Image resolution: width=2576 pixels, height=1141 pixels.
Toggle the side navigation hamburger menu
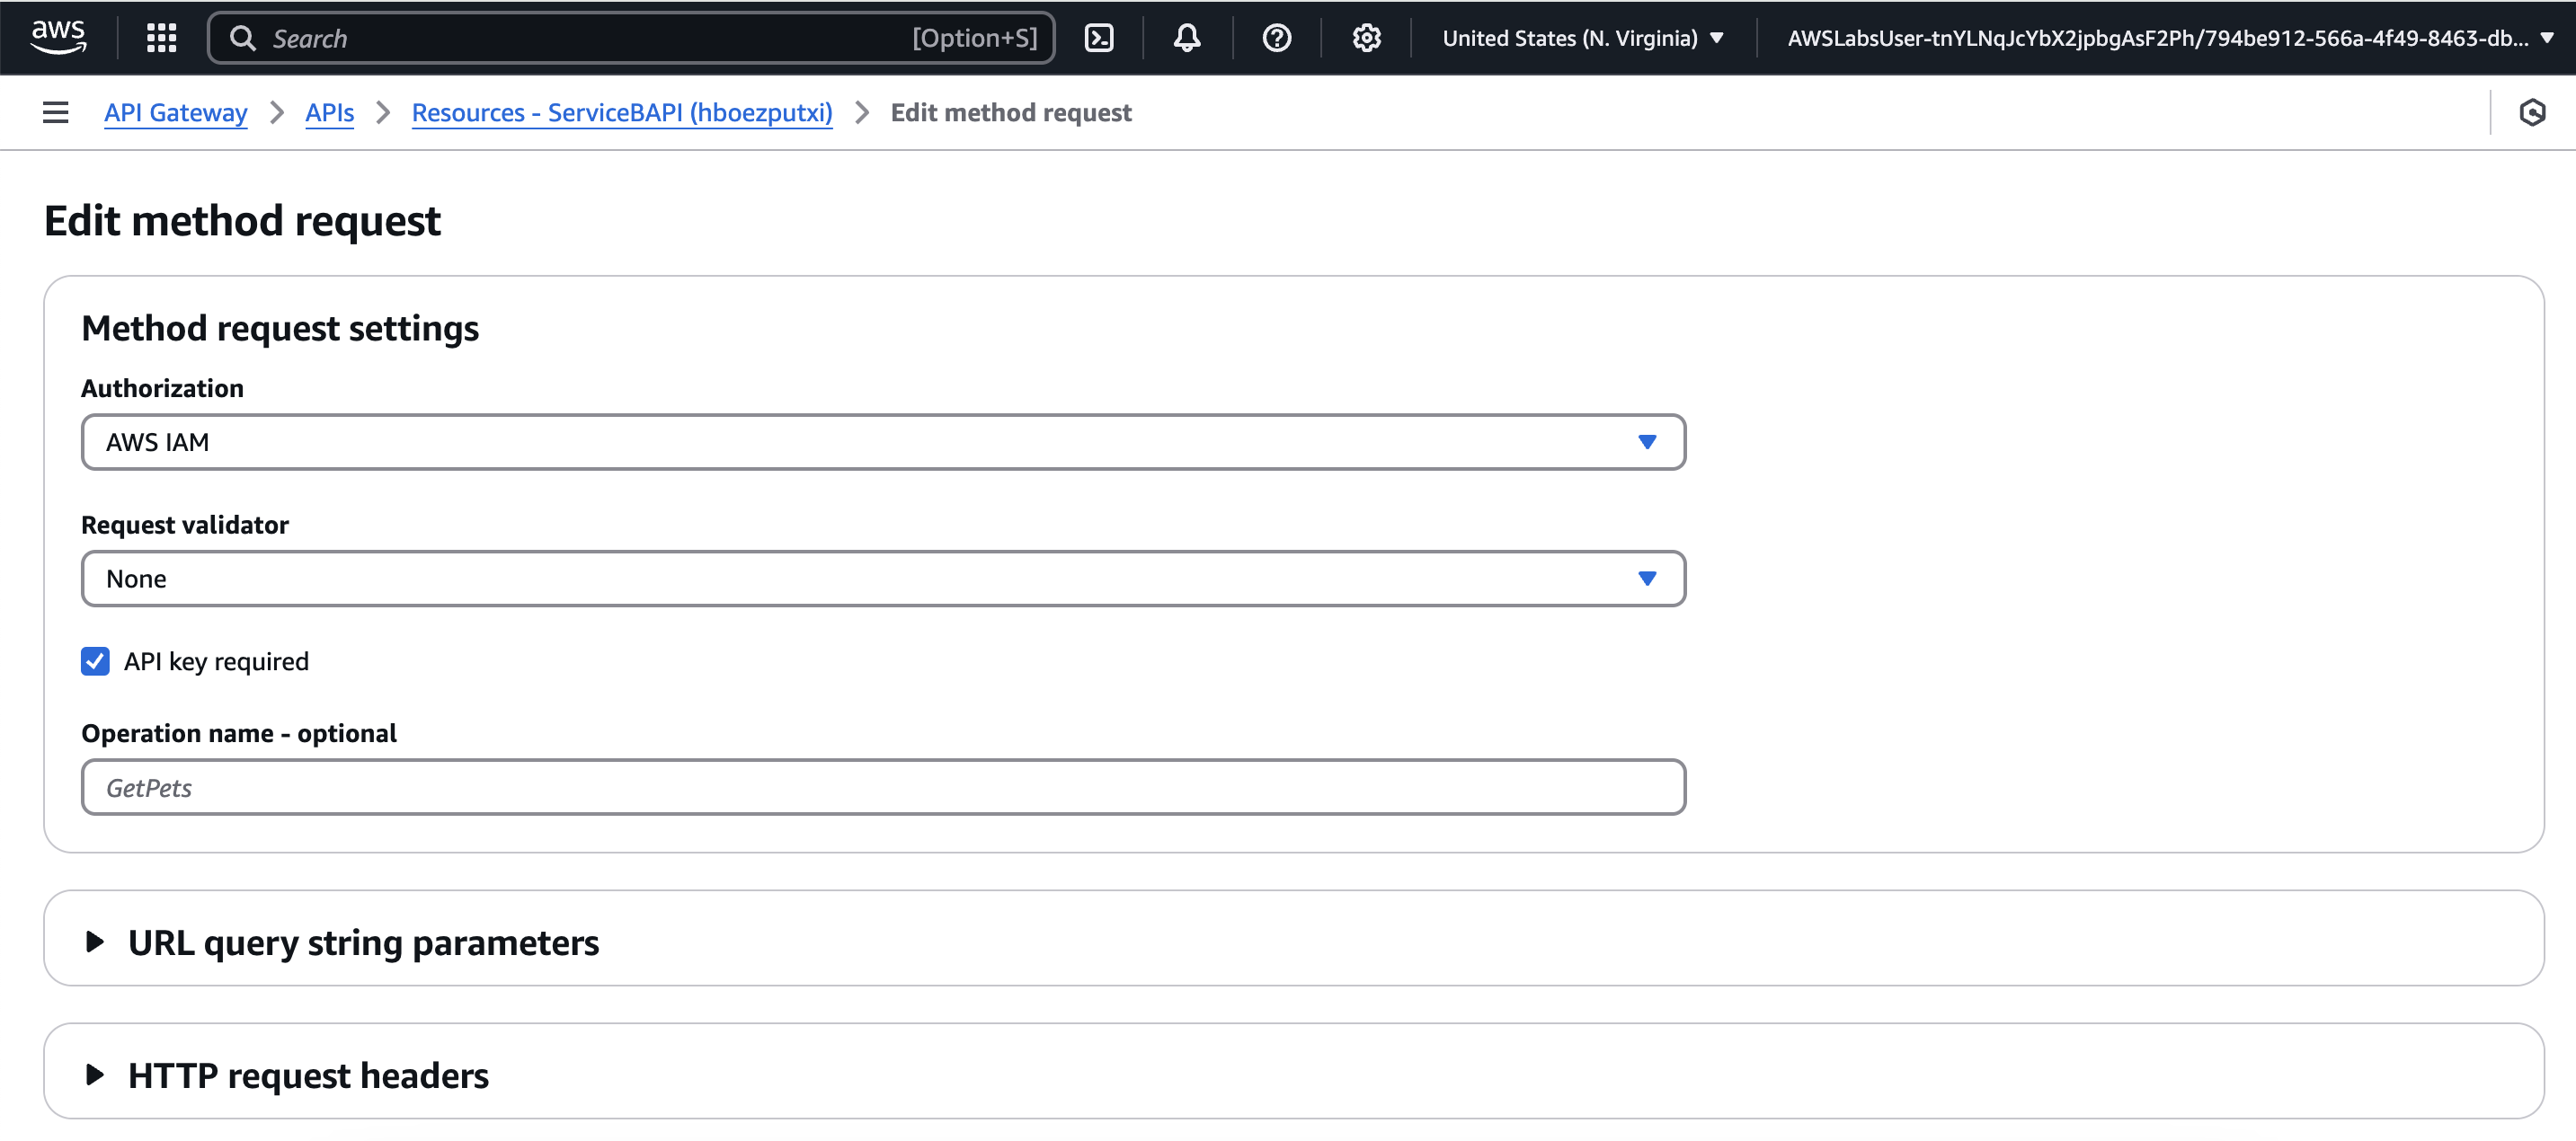pos(56,112)
